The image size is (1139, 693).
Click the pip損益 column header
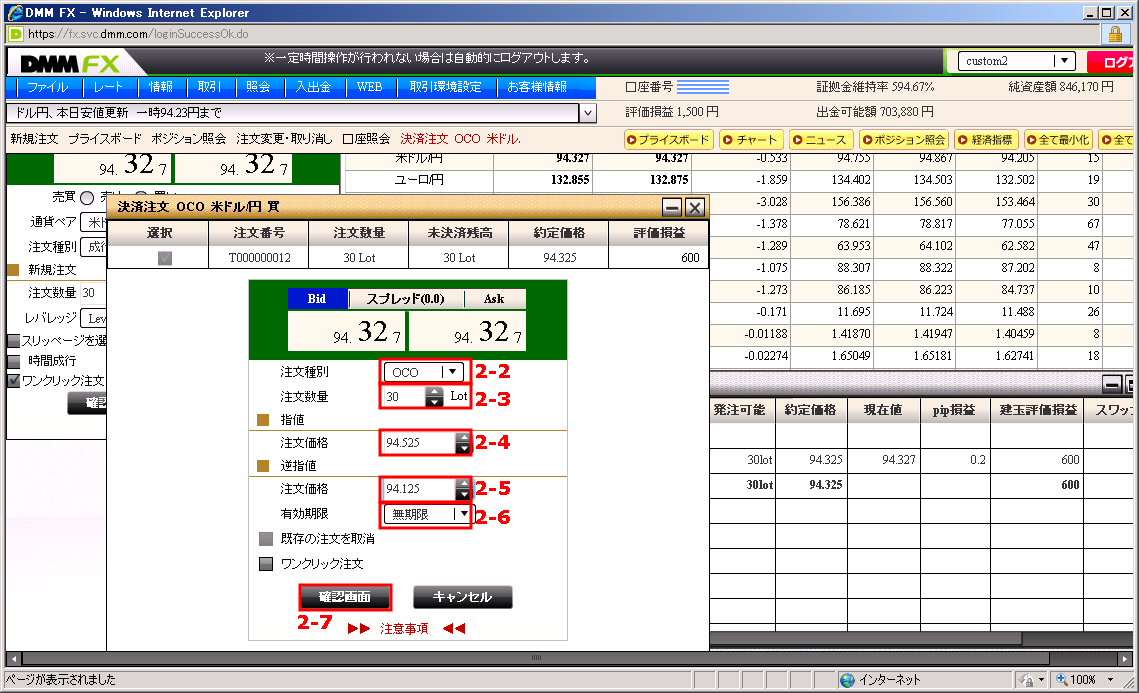[954, 410]
